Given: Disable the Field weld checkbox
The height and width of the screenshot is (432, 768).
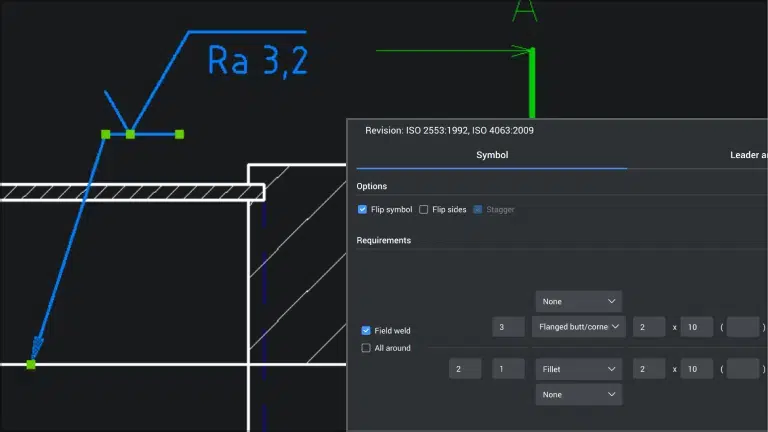Looking at the screenshot, I should (366, 330).
